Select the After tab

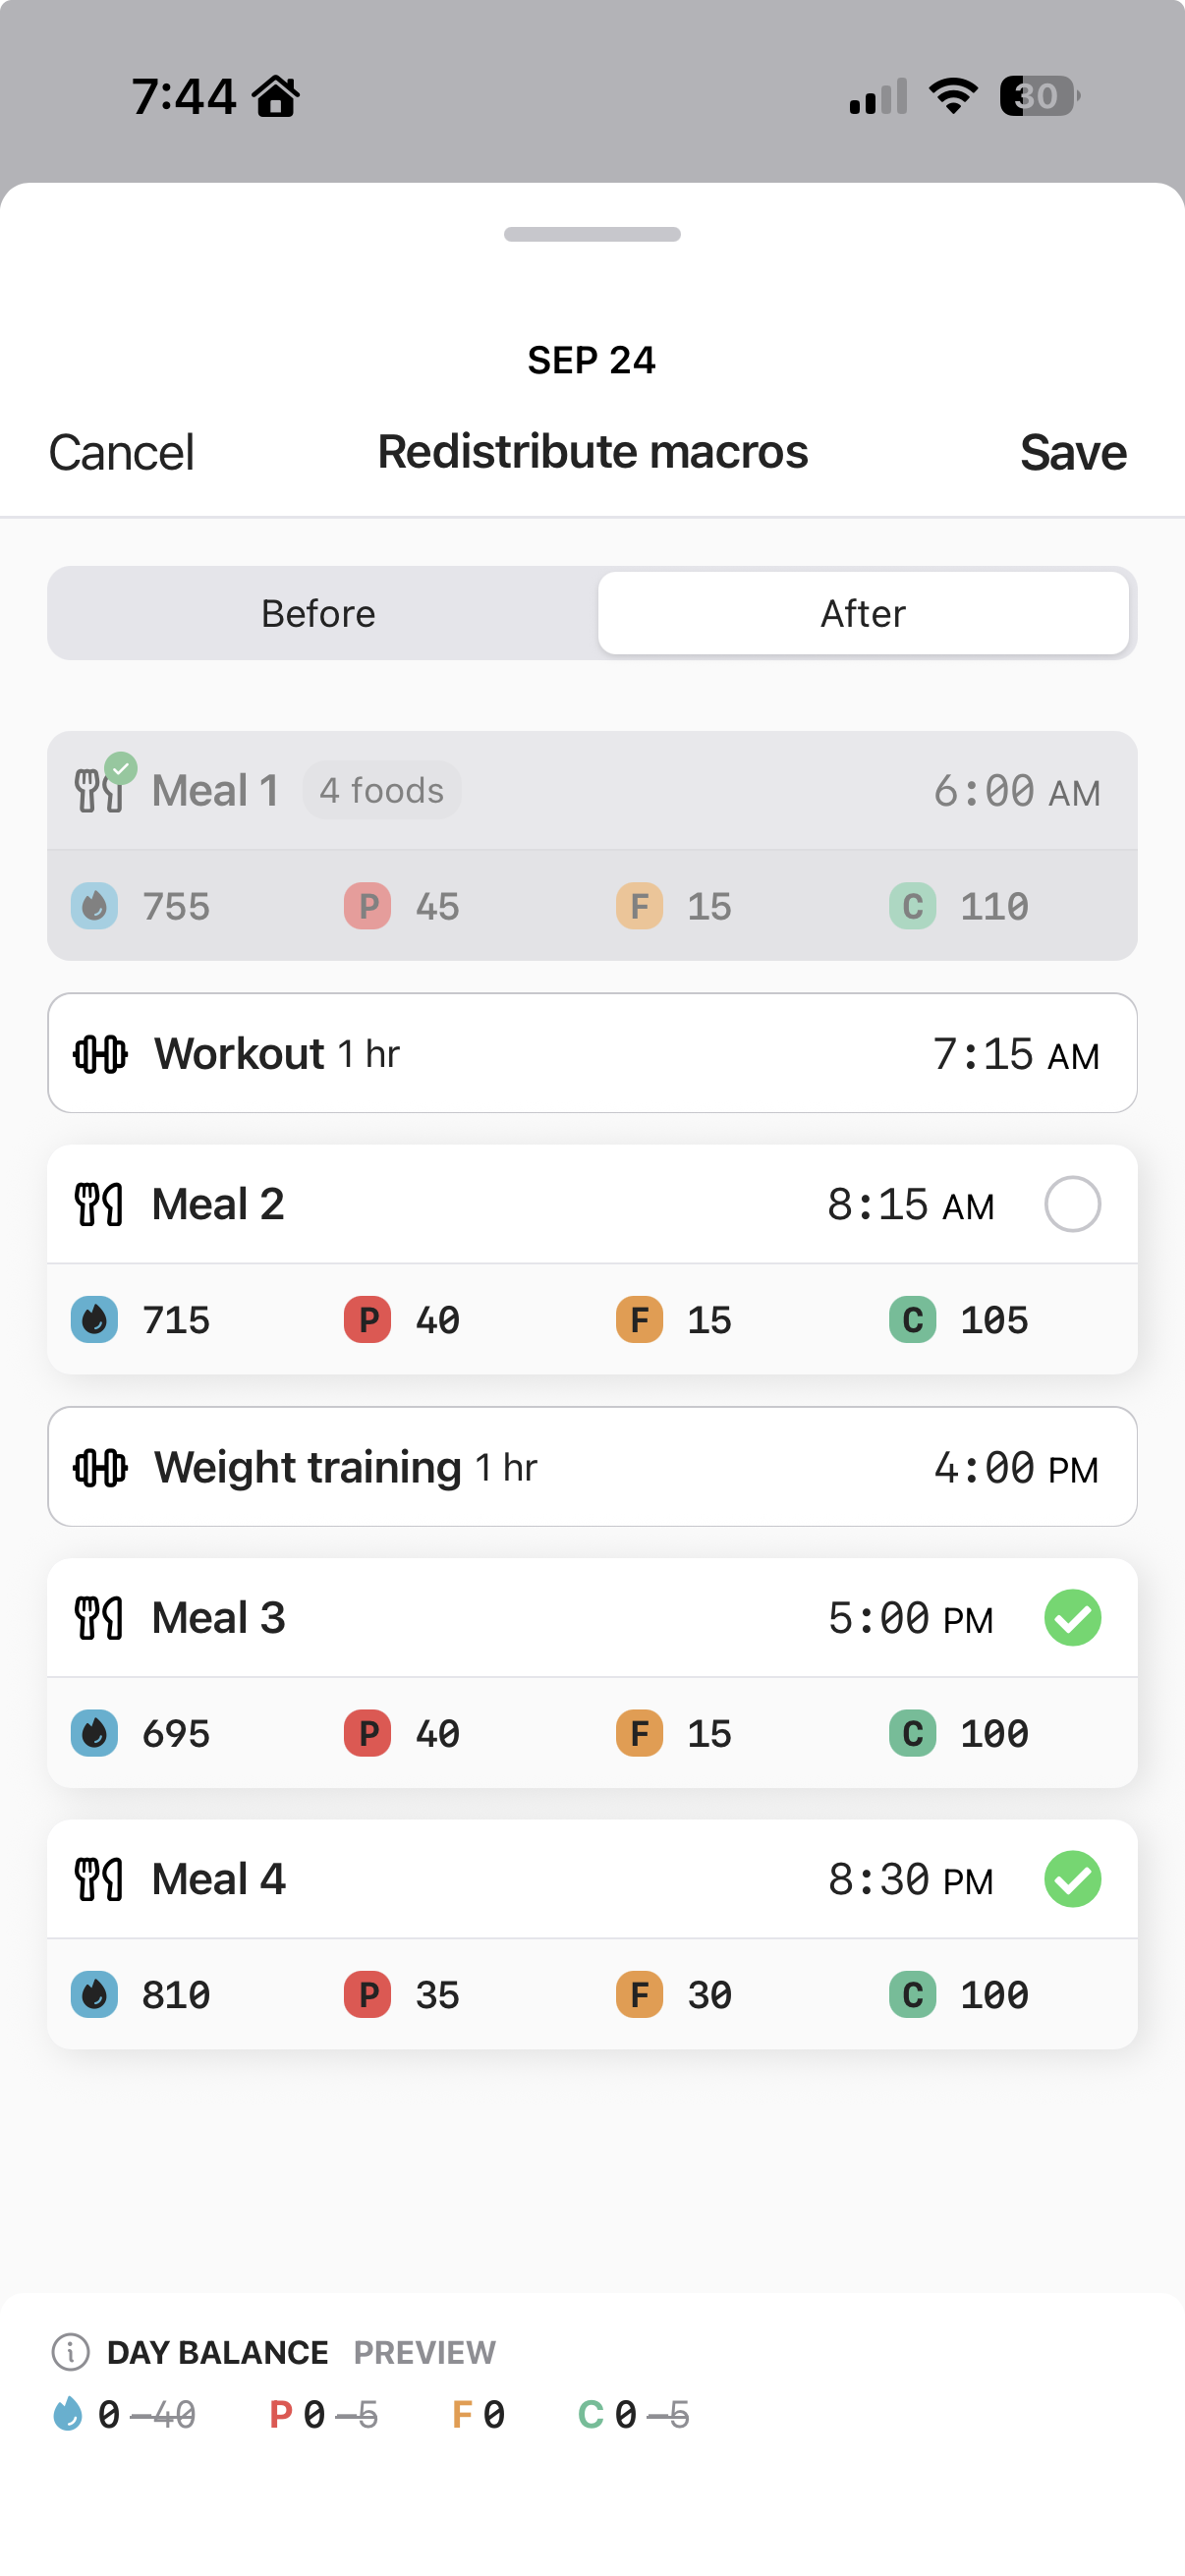[863, 613]
